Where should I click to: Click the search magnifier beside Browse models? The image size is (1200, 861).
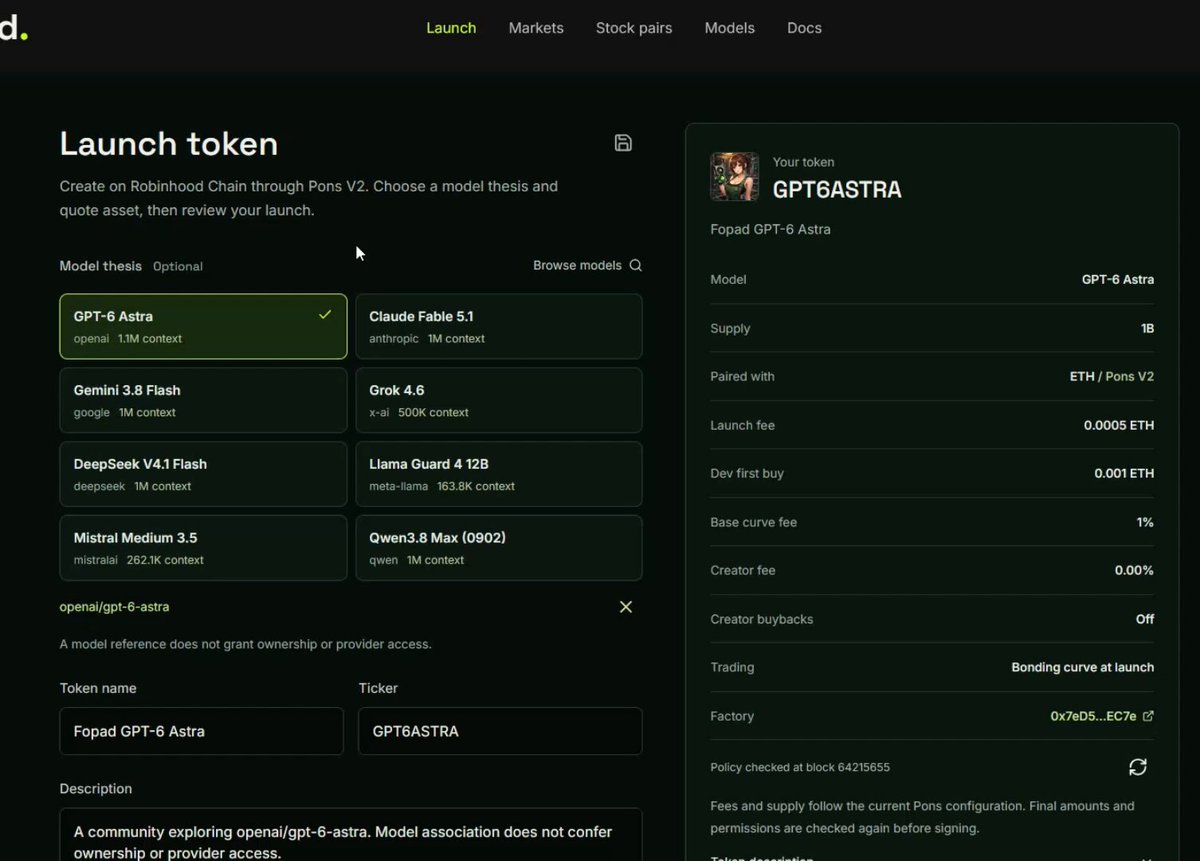635,266
